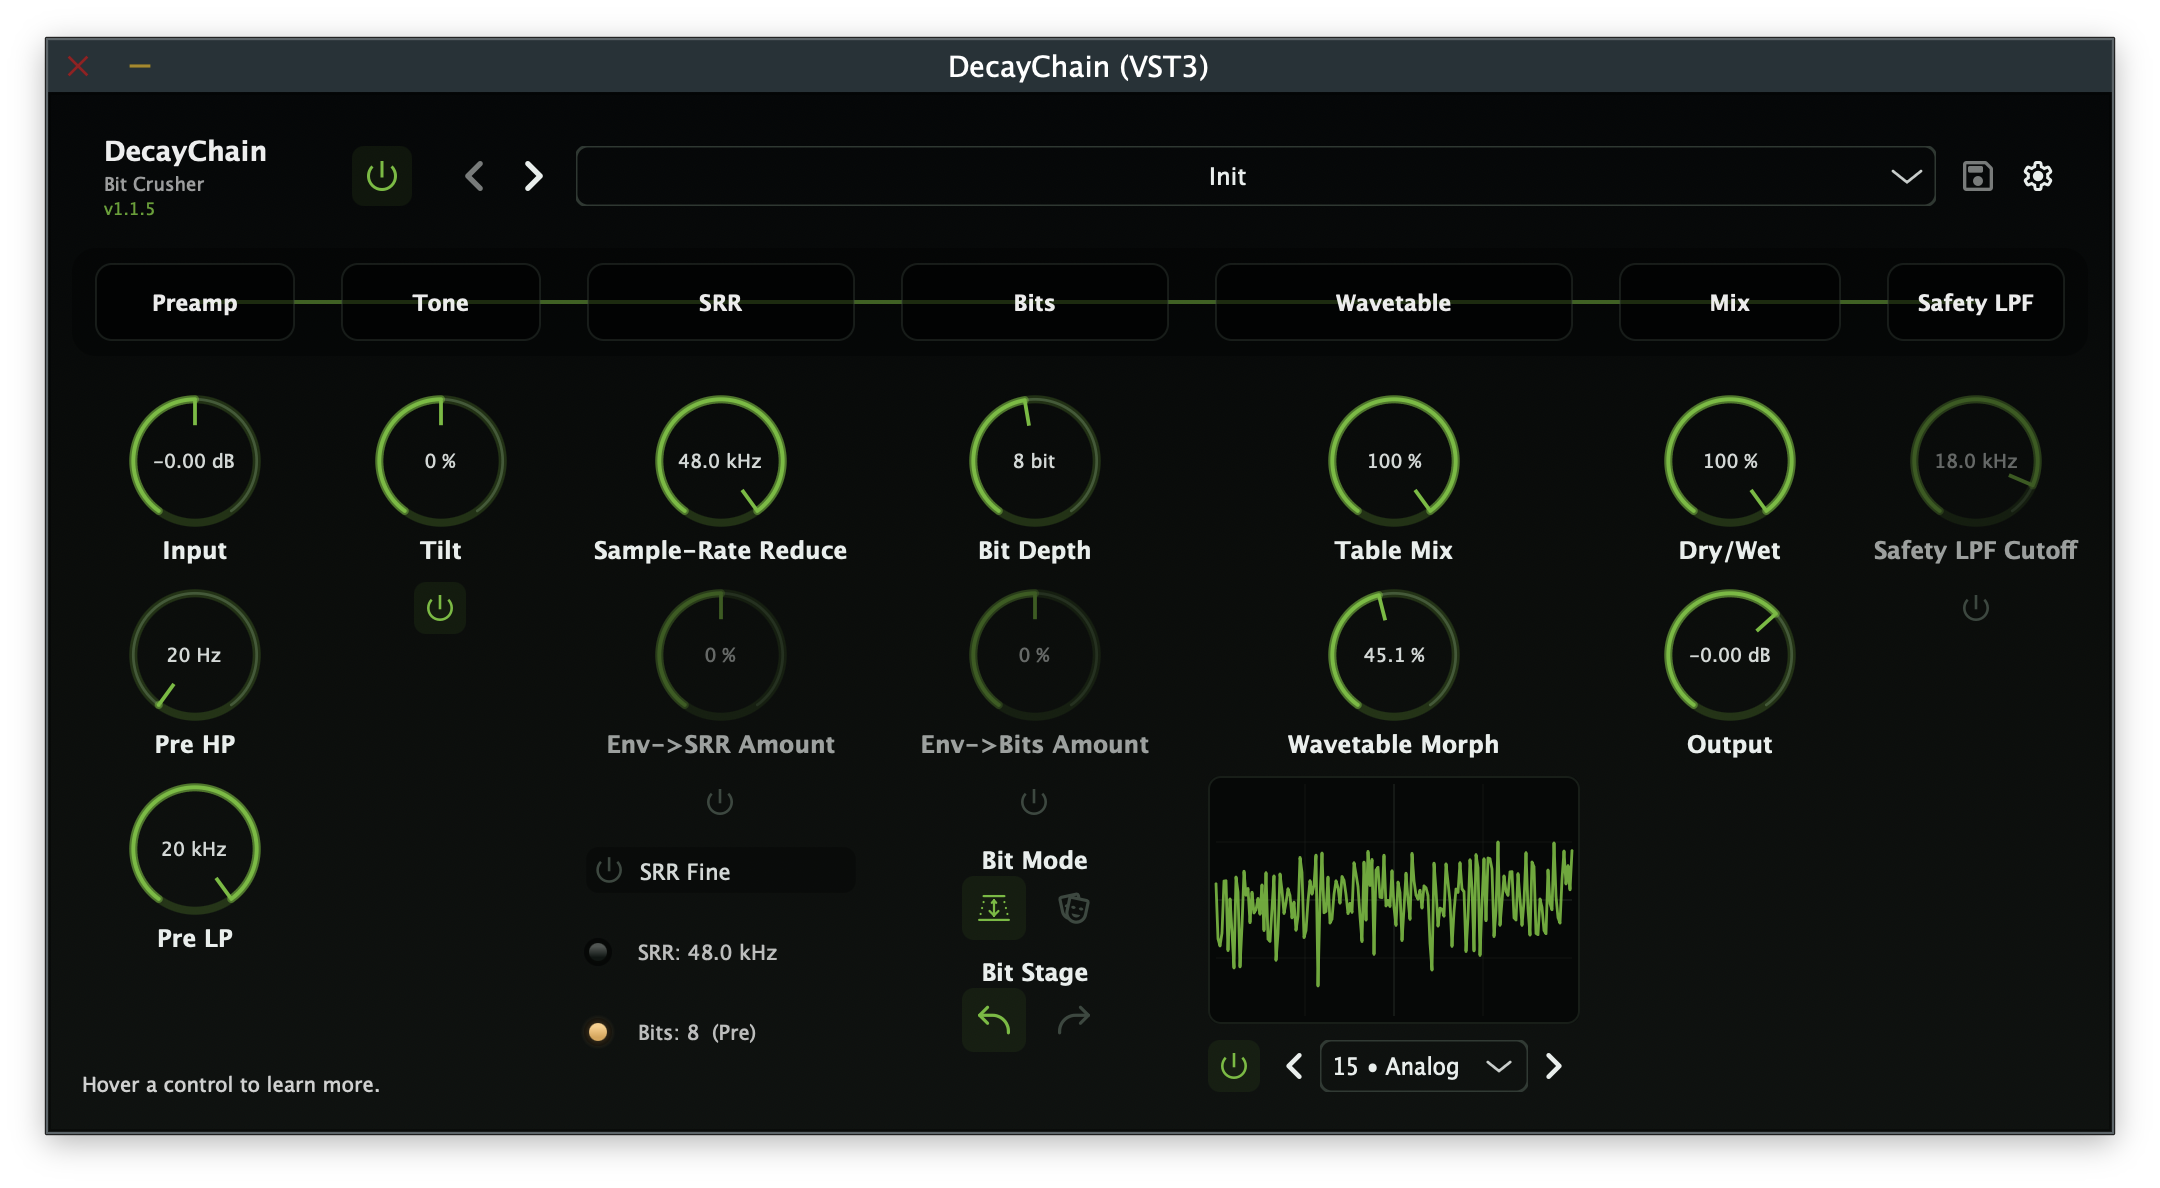Screen dimensions: 2160x1188
Task: Select the Bits module in the chain
Action: (x=1034, y=302)
